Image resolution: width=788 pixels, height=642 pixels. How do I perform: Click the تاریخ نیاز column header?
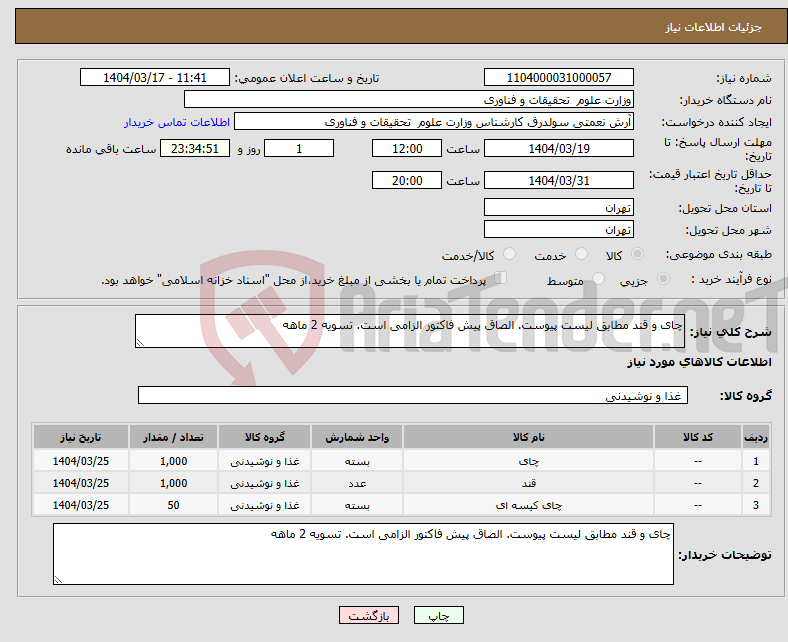pyautogui.click(x=80, y=437)
